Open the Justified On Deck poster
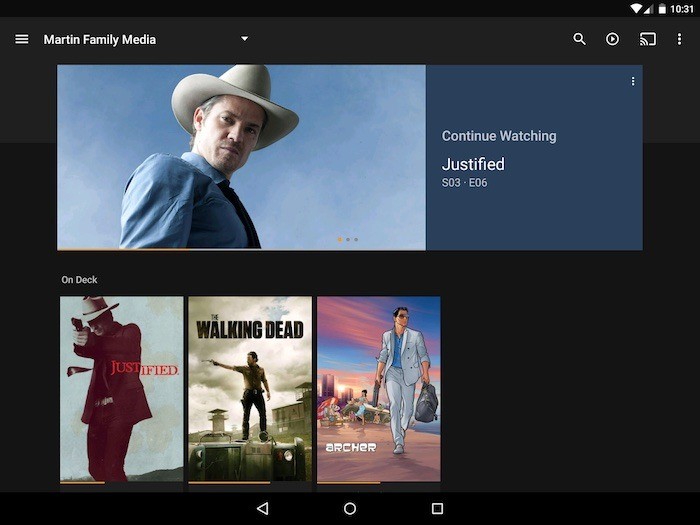700x525 pixels. (x=121, y=389)
